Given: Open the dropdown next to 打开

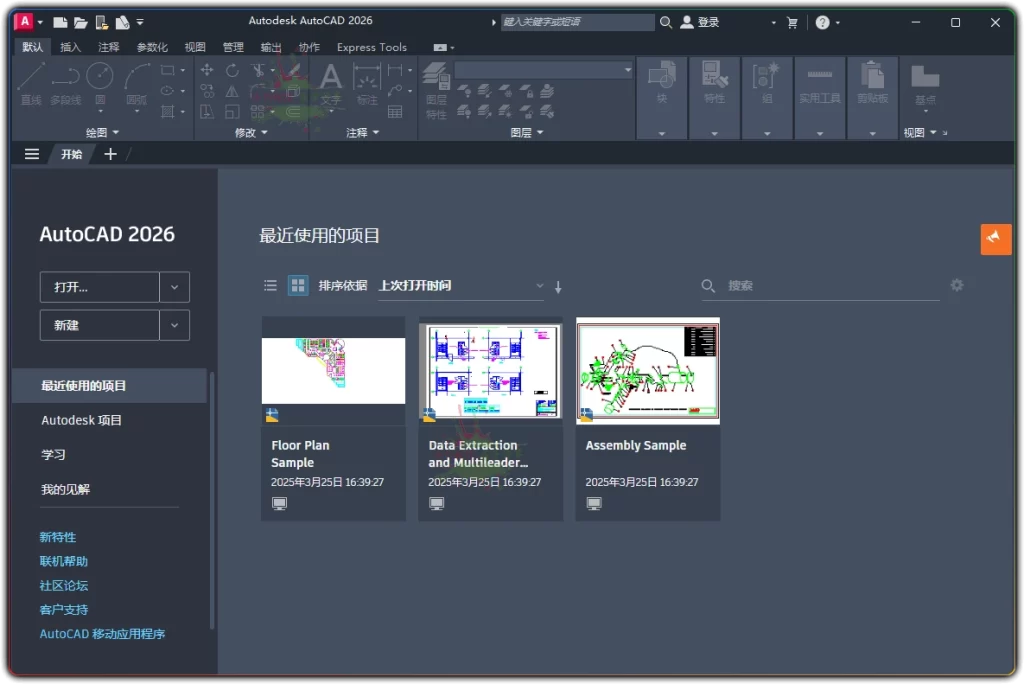Looking at the screenshot, I should (175, 287).
